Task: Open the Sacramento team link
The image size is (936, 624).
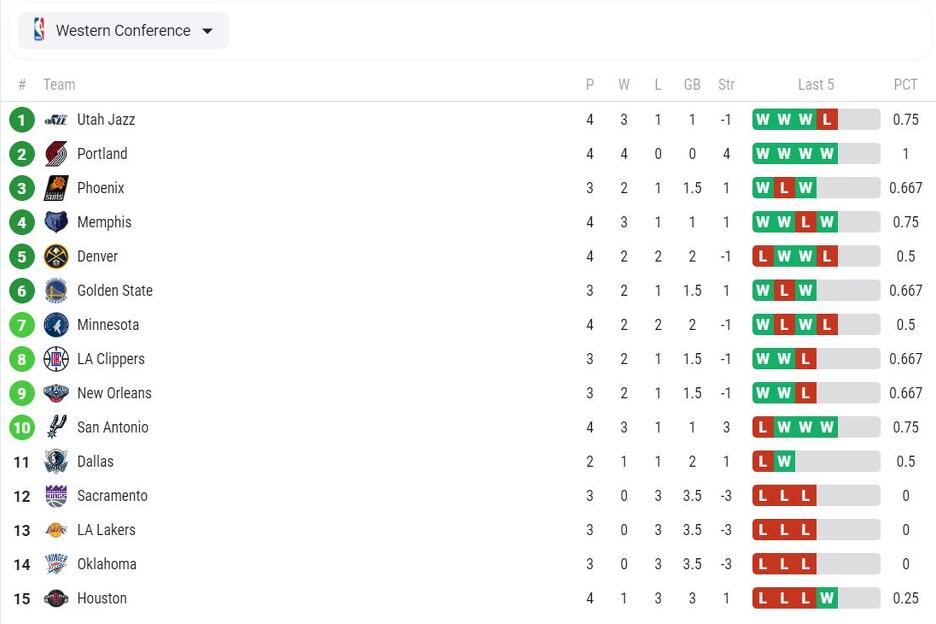Action: click(112, 496)
